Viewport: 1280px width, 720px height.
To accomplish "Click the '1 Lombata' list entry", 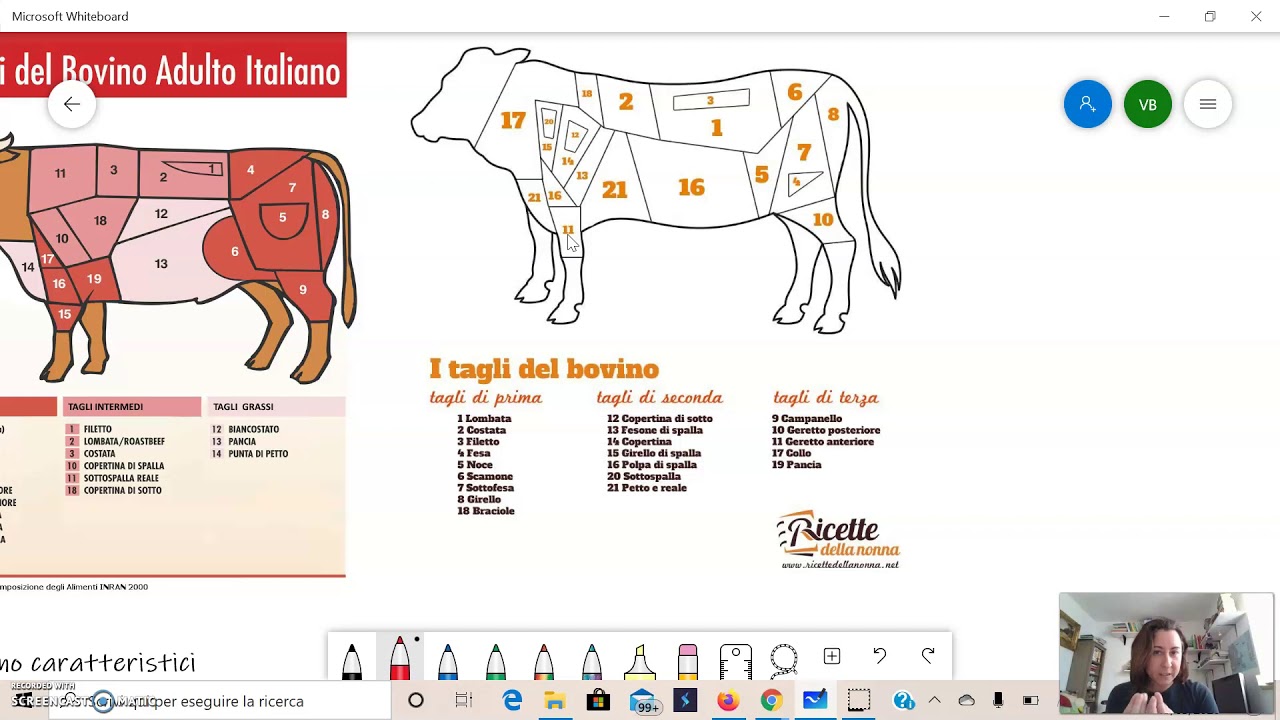I will pos(484,419).
